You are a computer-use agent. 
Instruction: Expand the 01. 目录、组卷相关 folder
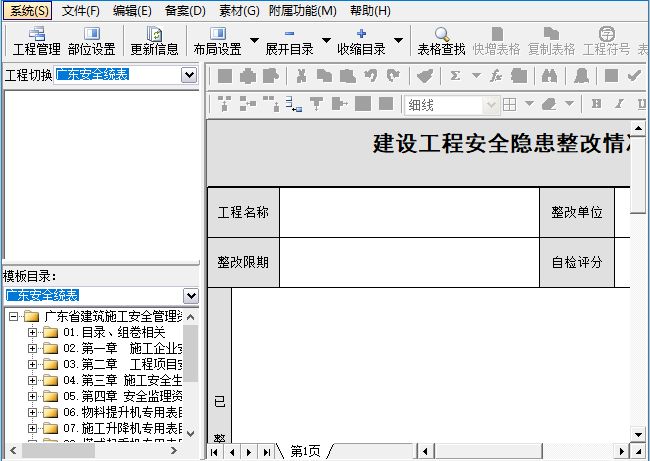(32, 332)
